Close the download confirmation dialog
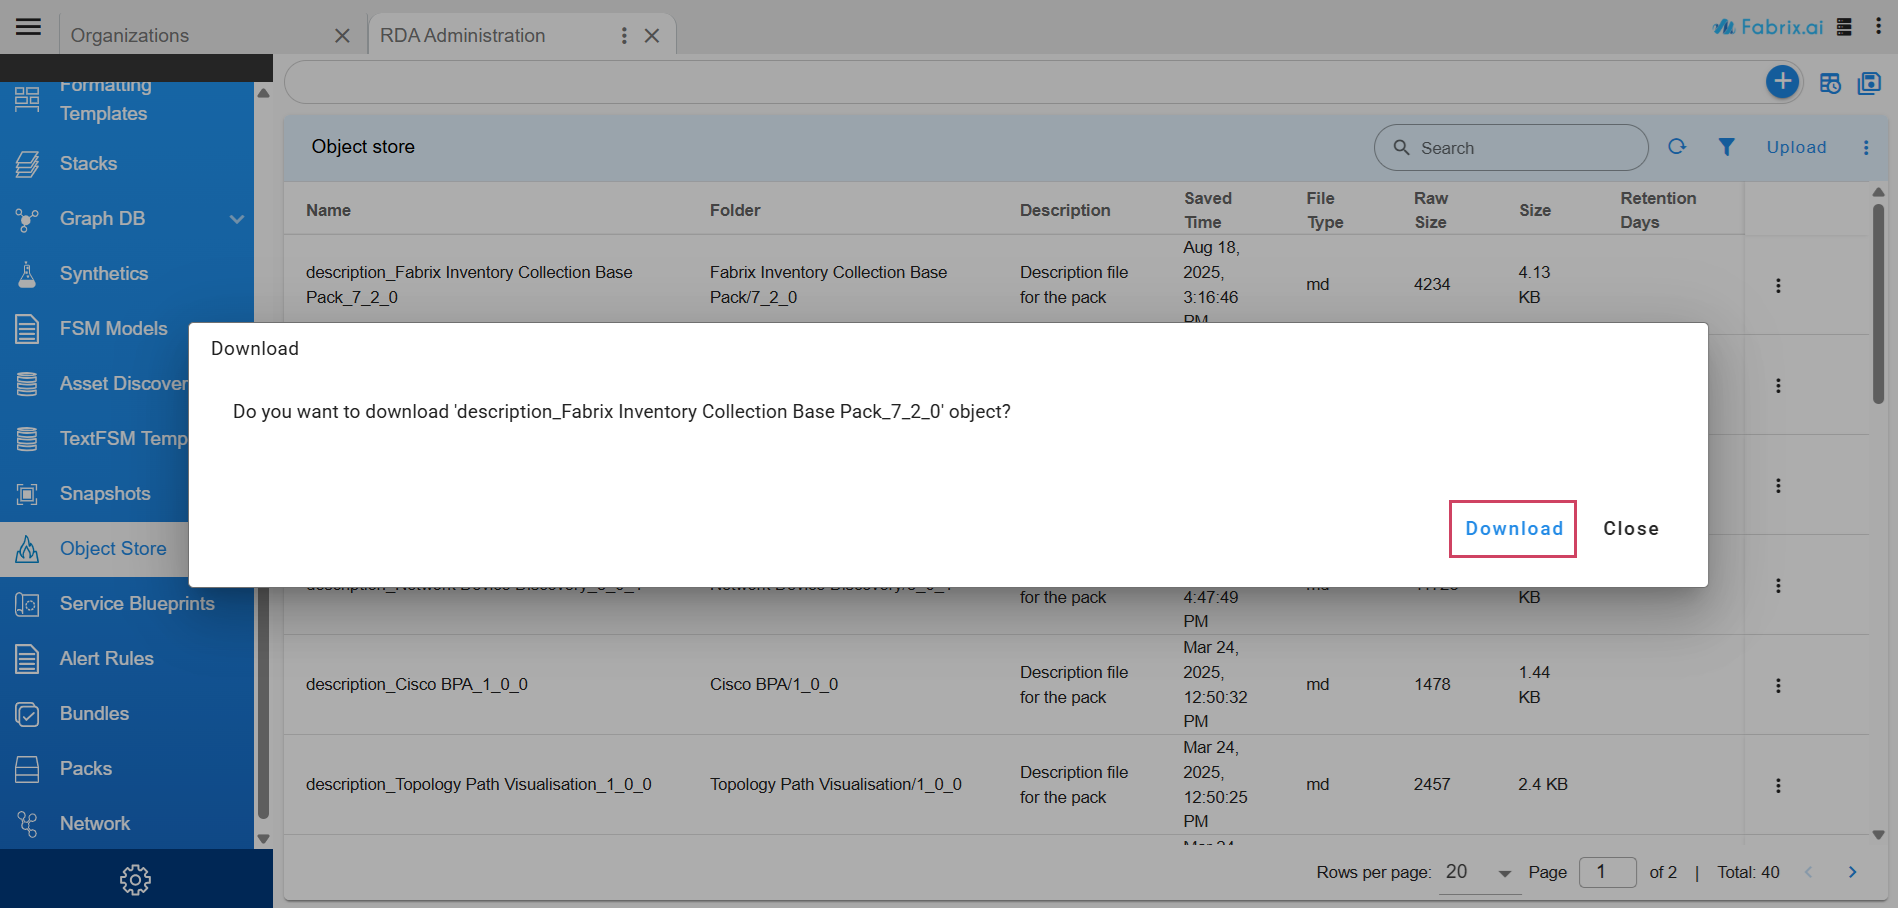 [1630, 529]
